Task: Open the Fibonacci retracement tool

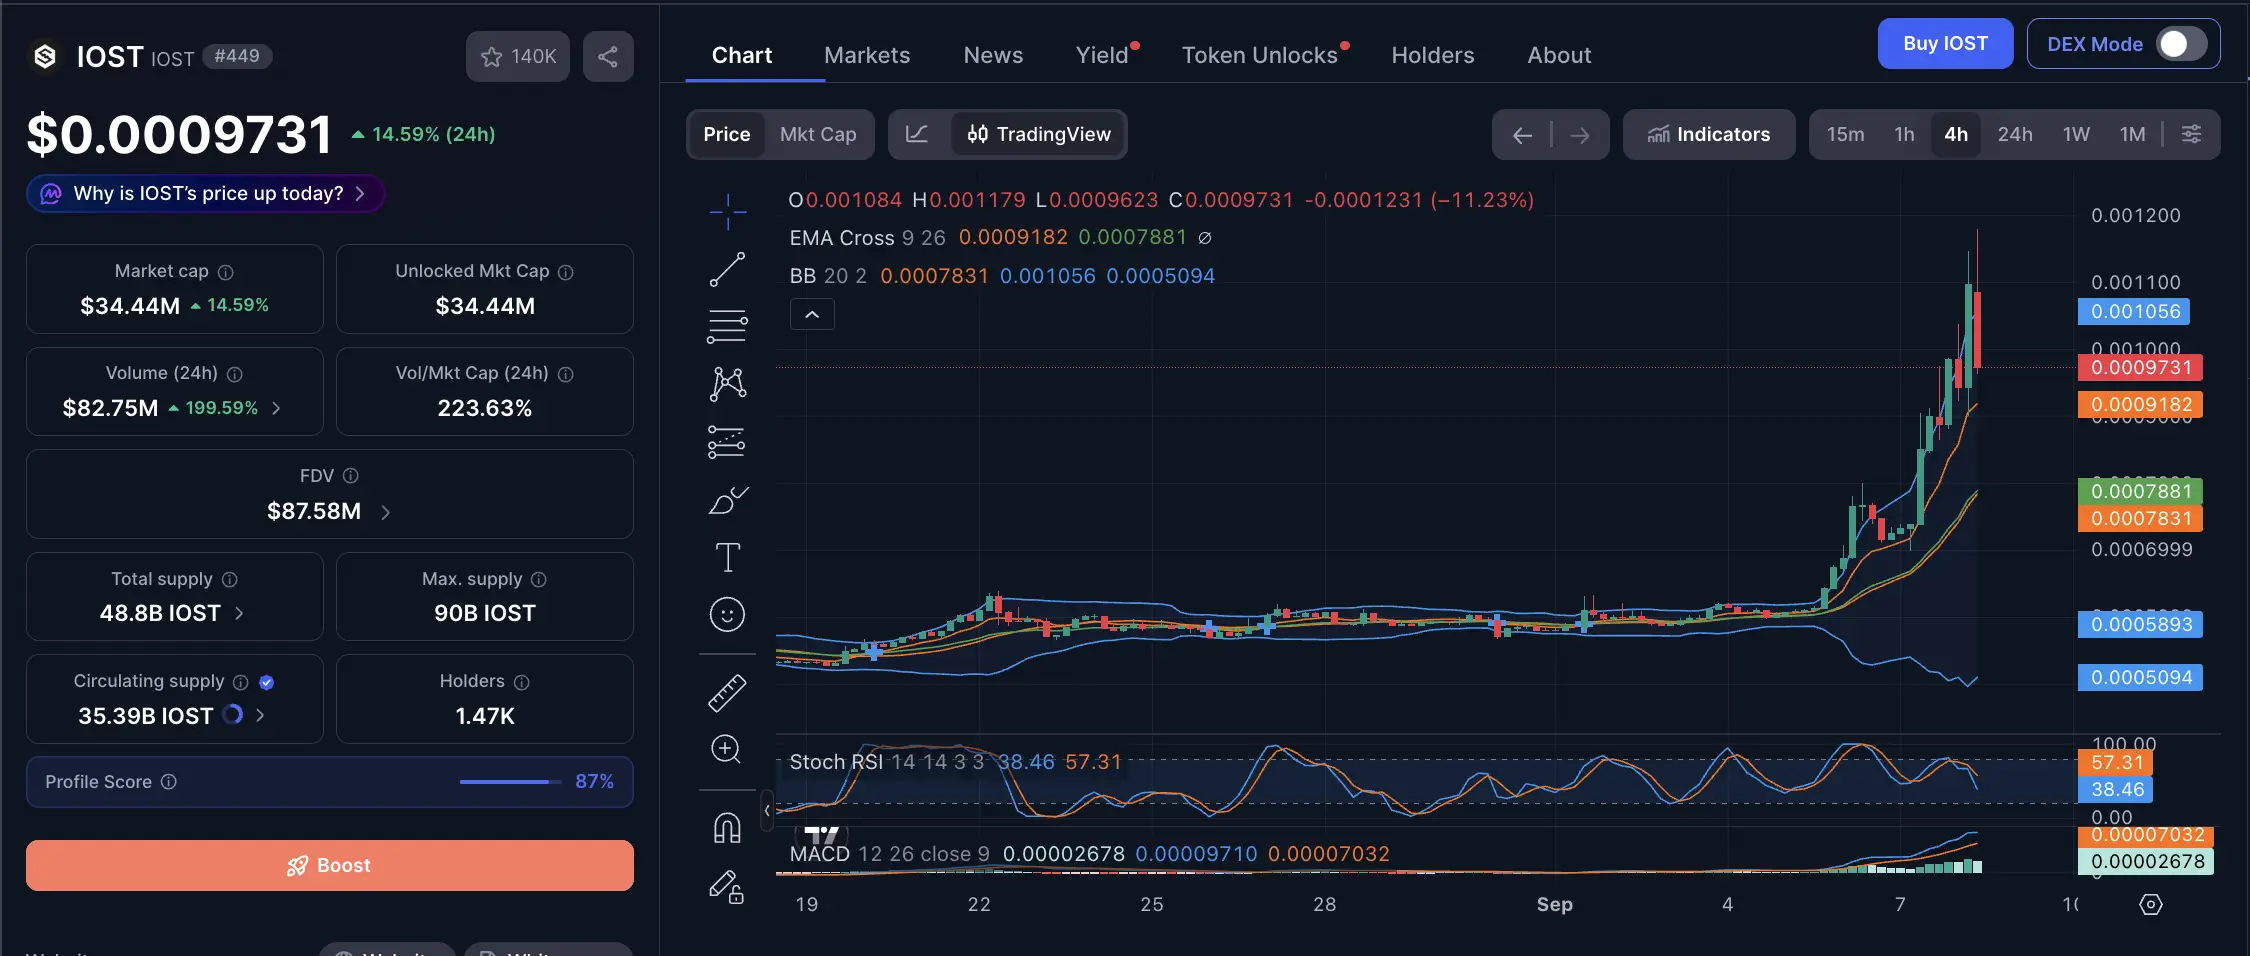Action: [x=727, y=326]
